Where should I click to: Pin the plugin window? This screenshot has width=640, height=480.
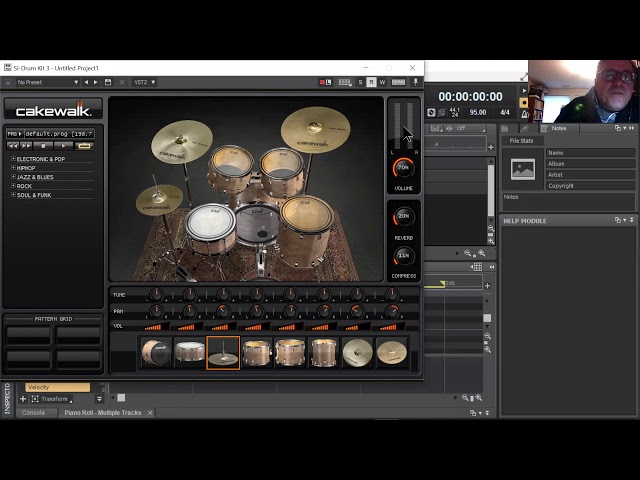[416, 82]
